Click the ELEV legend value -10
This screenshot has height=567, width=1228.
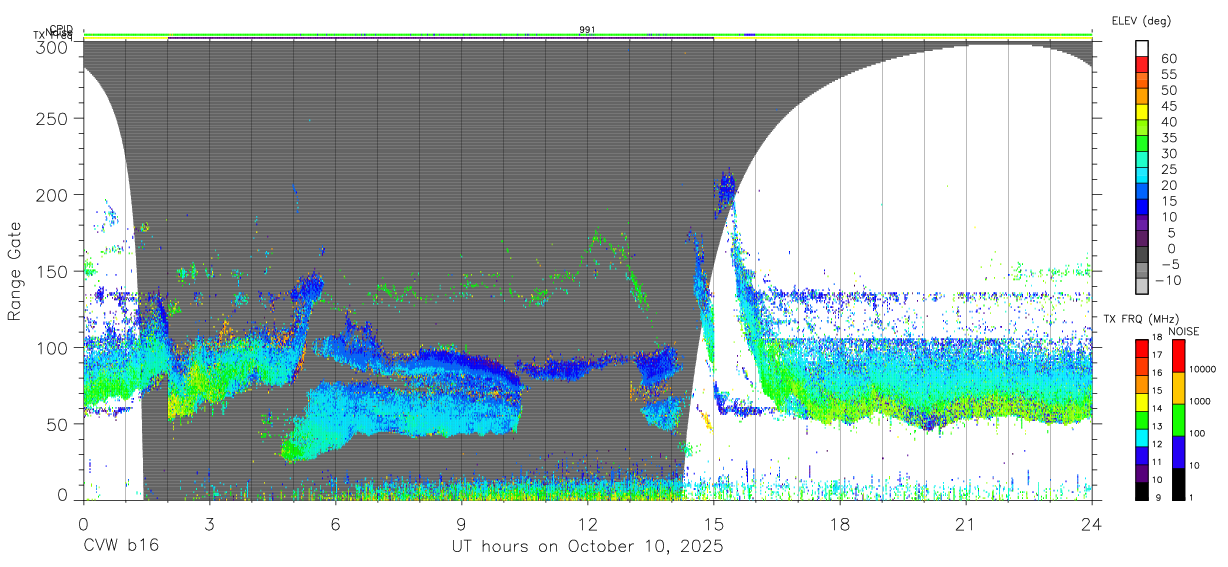1168,280
